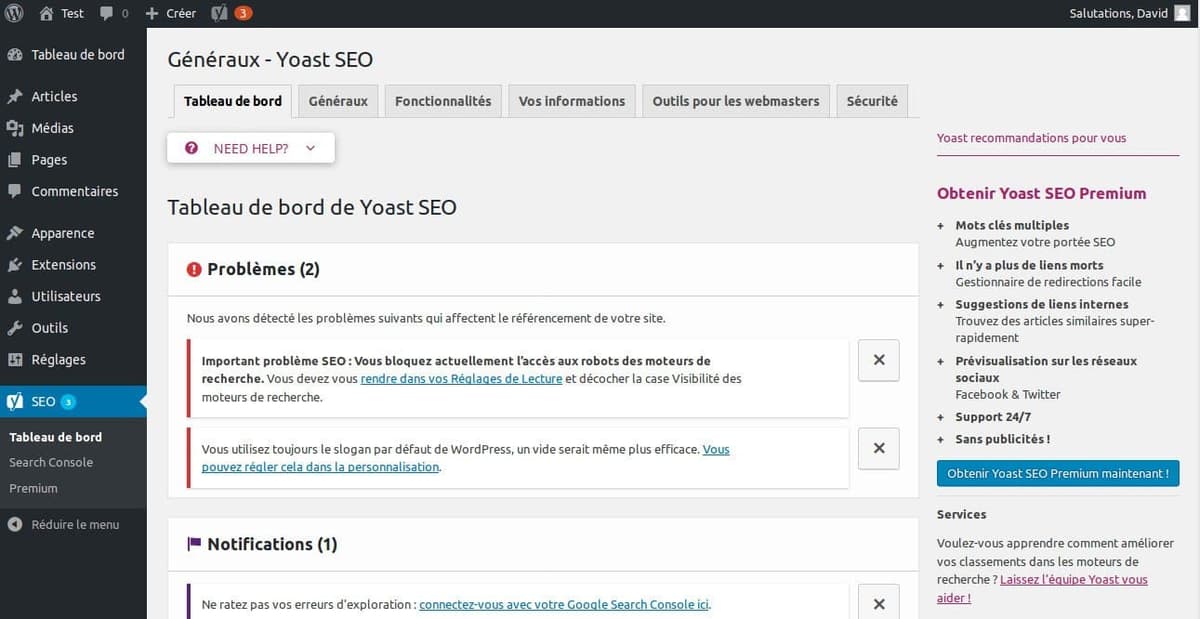Switch to the Sécurité tab
Viewport: 1200px width, 619px height.
[871, 100]
